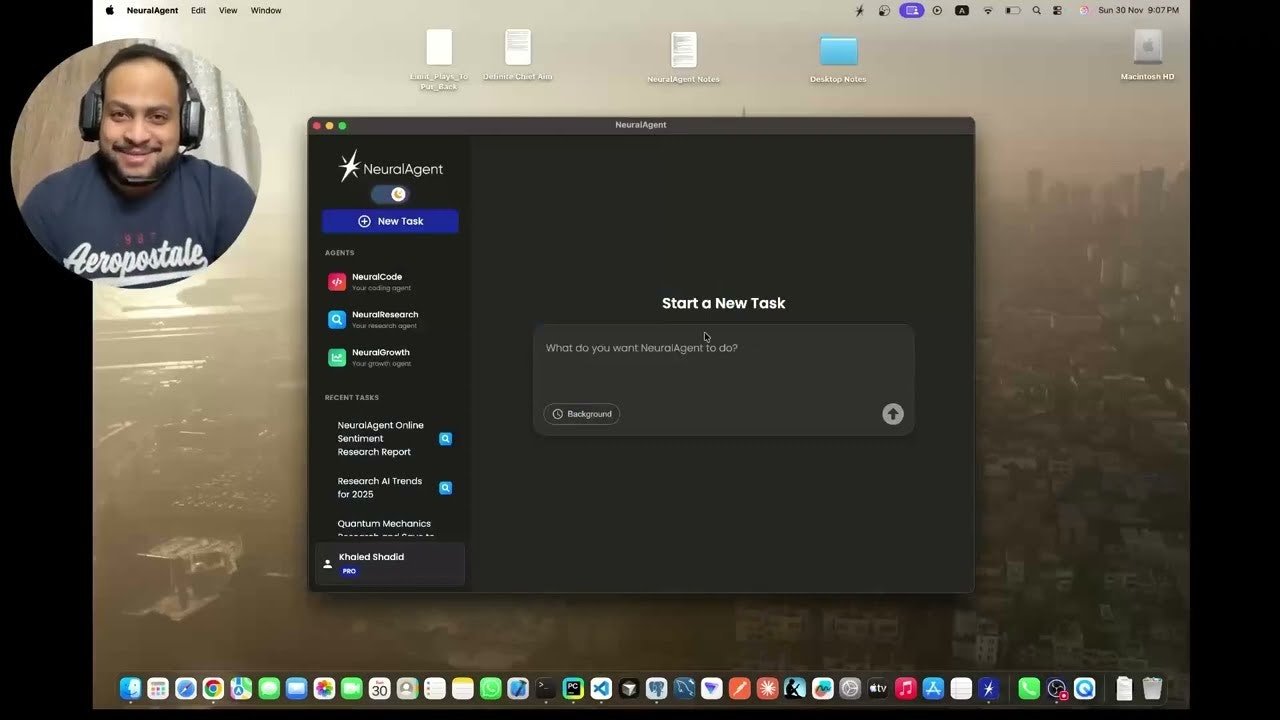1280x720 pixels.
Task: Click the NeuralCode agent icon
Action: pos(337,282)
